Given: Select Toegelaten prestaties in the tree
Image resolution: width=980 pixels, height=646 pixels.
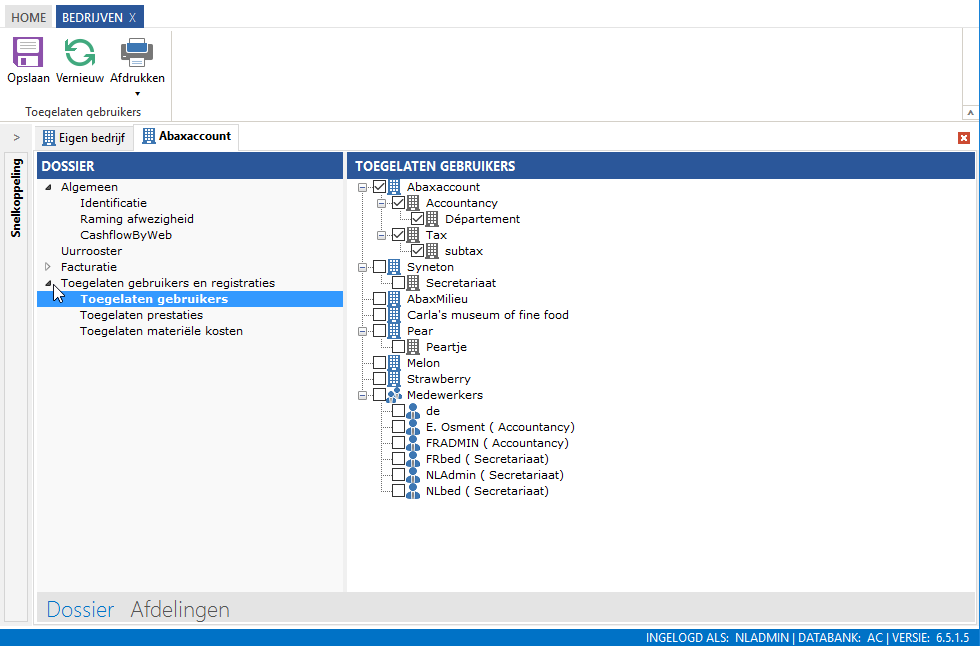Looking at the screenshot, I should 141,315.
